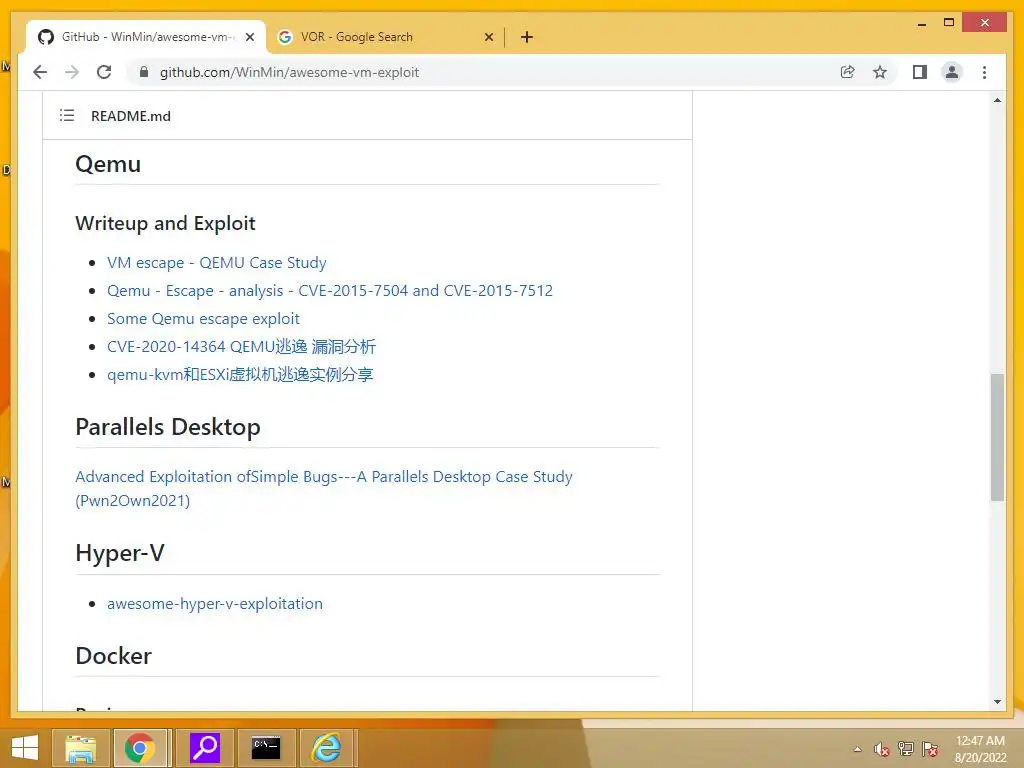Open awesome-hyper-v-exploitation link

tap(215, 603)
